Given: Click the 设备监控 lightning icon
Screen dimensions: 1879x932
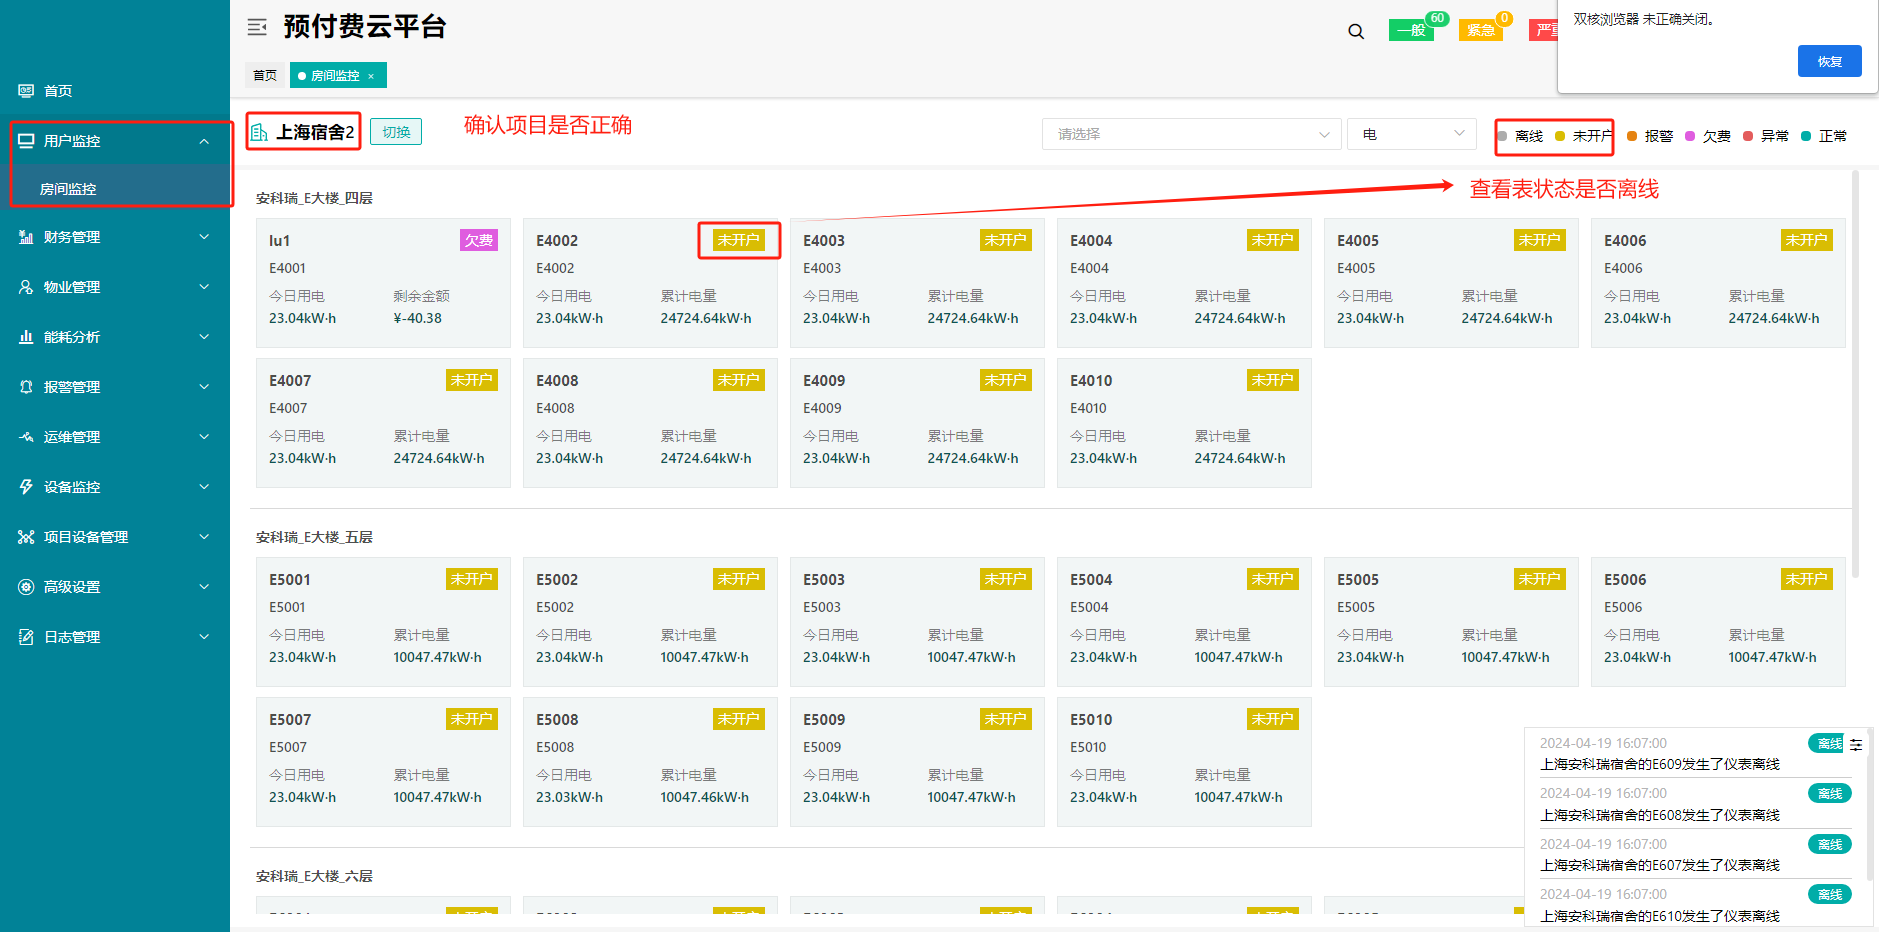Looking at the screenshot, I should pyautogui.click(x=26, y=487).
